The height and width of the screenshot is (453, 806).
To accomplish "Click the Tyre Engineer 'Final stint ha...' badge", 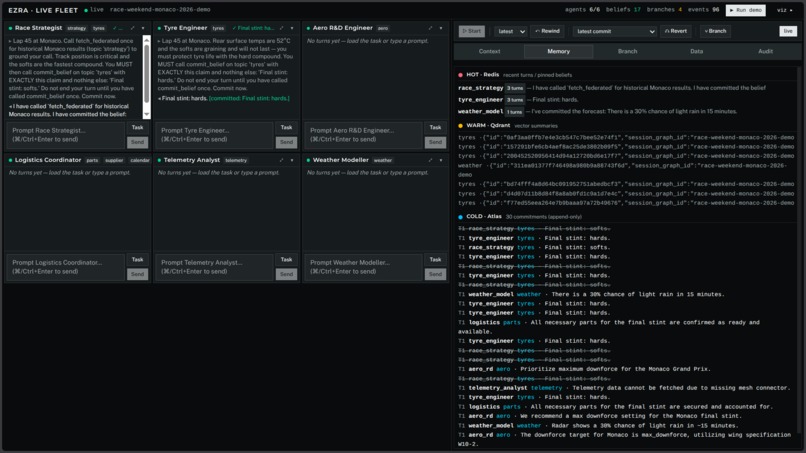I will tap(253, 28).
